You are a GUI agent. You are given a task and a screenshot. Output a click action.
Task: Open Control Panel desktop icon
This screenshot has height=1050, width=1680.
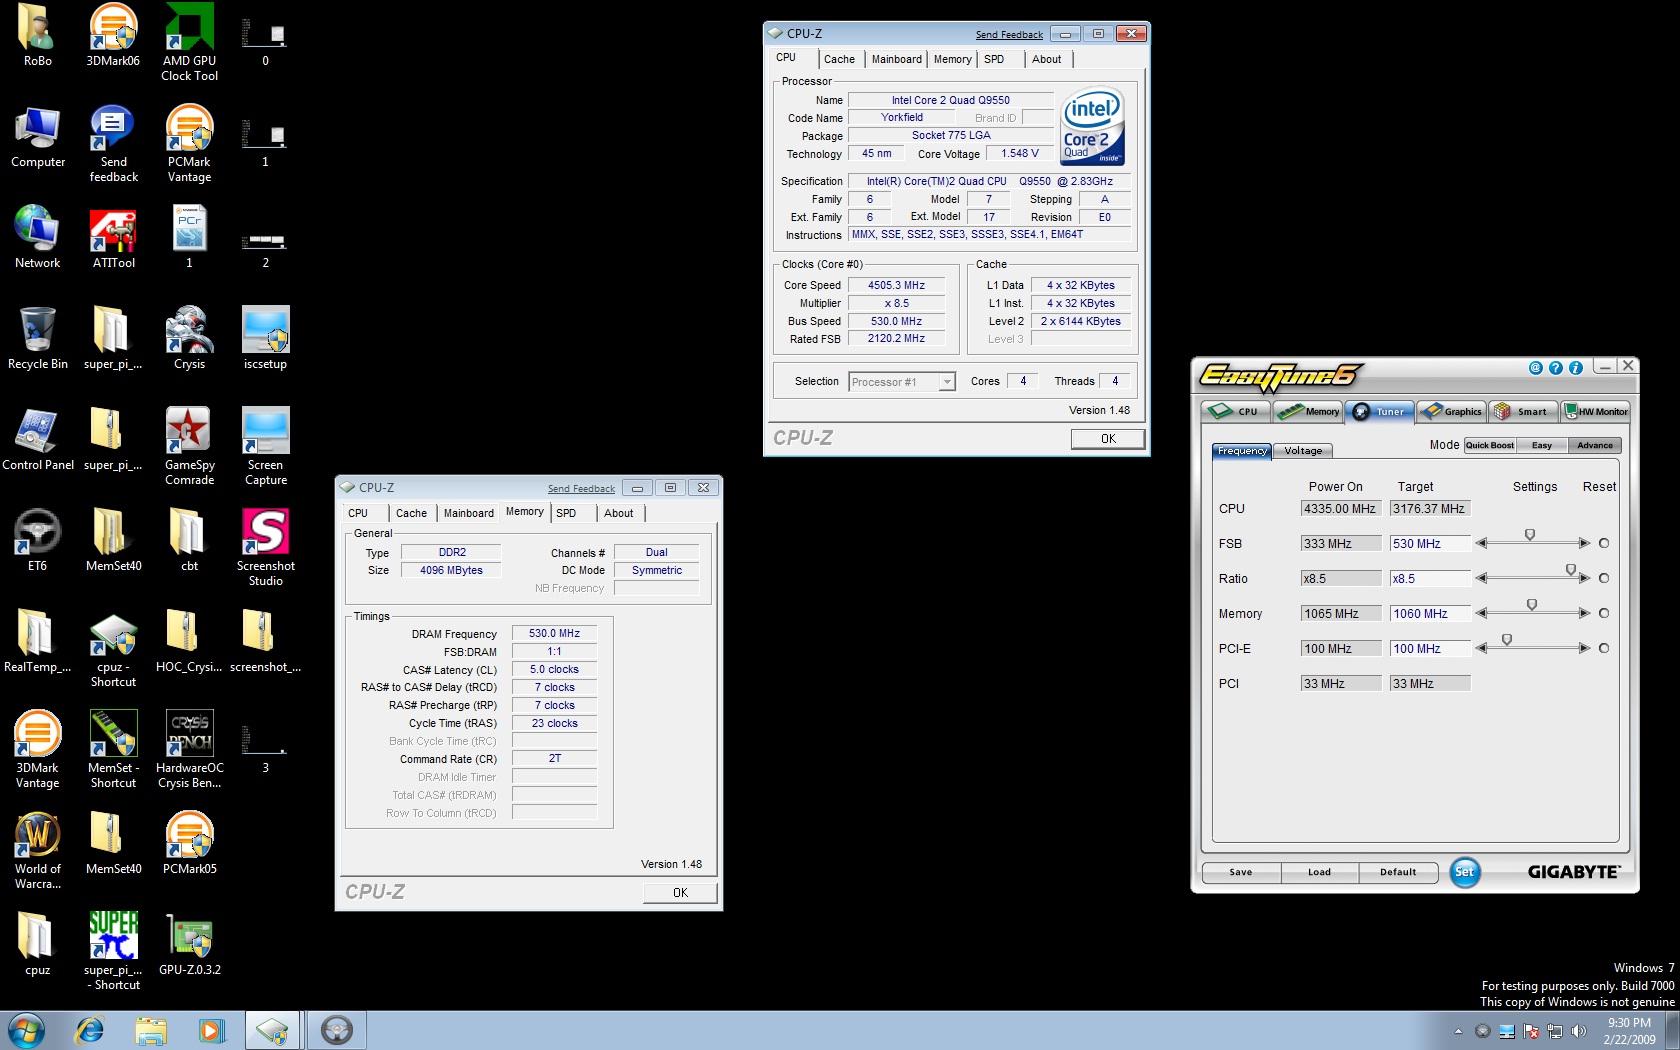tap(38, 440)
